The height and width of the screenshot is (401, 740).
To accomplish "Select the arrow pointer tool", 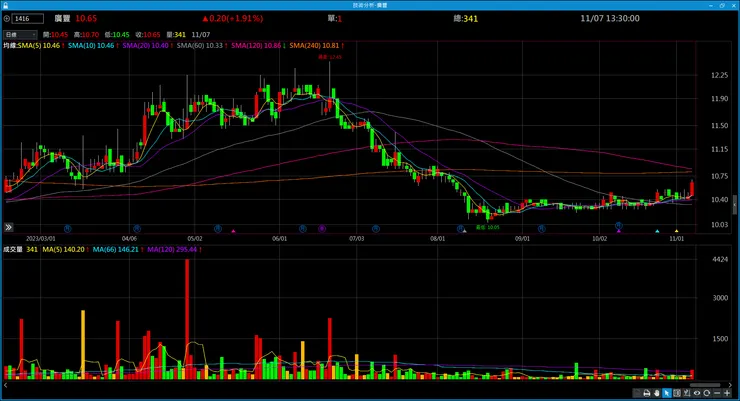I will tap(666, 393).
